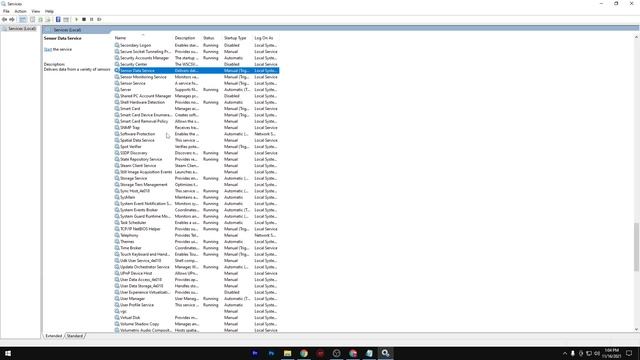
Task: Select the Software Protection service
Action: pyautogui.click(x=197, y=134)
